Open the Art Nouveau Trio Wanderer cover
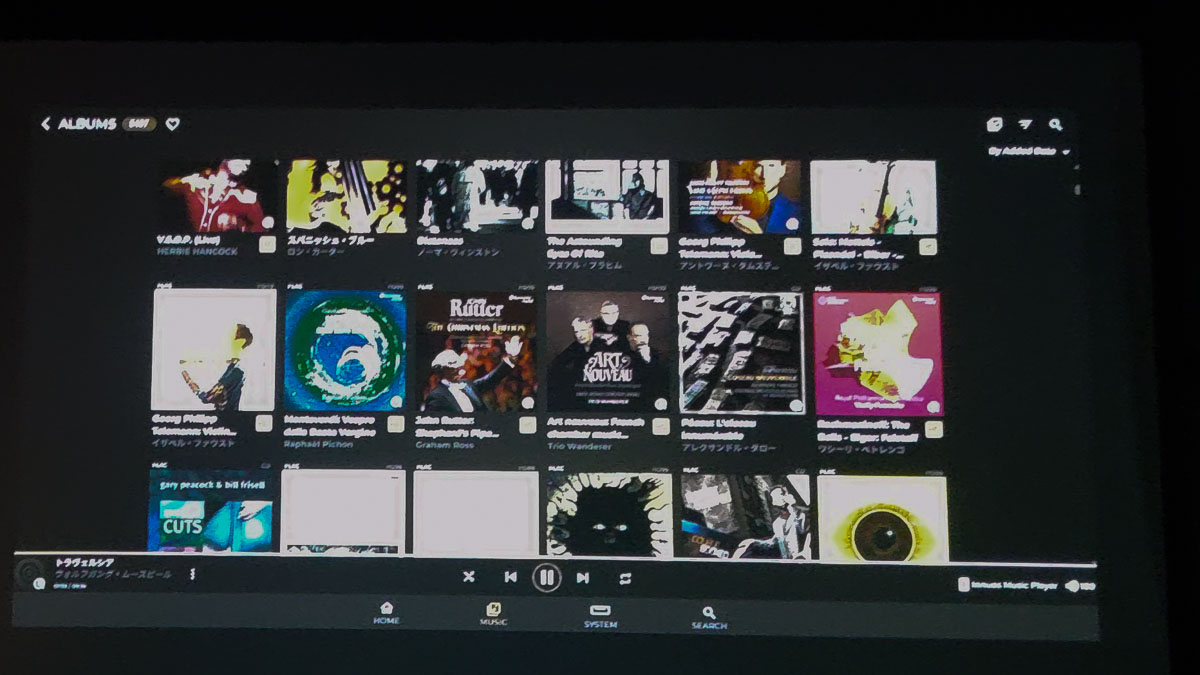This screenshot has height=675, width=1200. tap(608, 352)
